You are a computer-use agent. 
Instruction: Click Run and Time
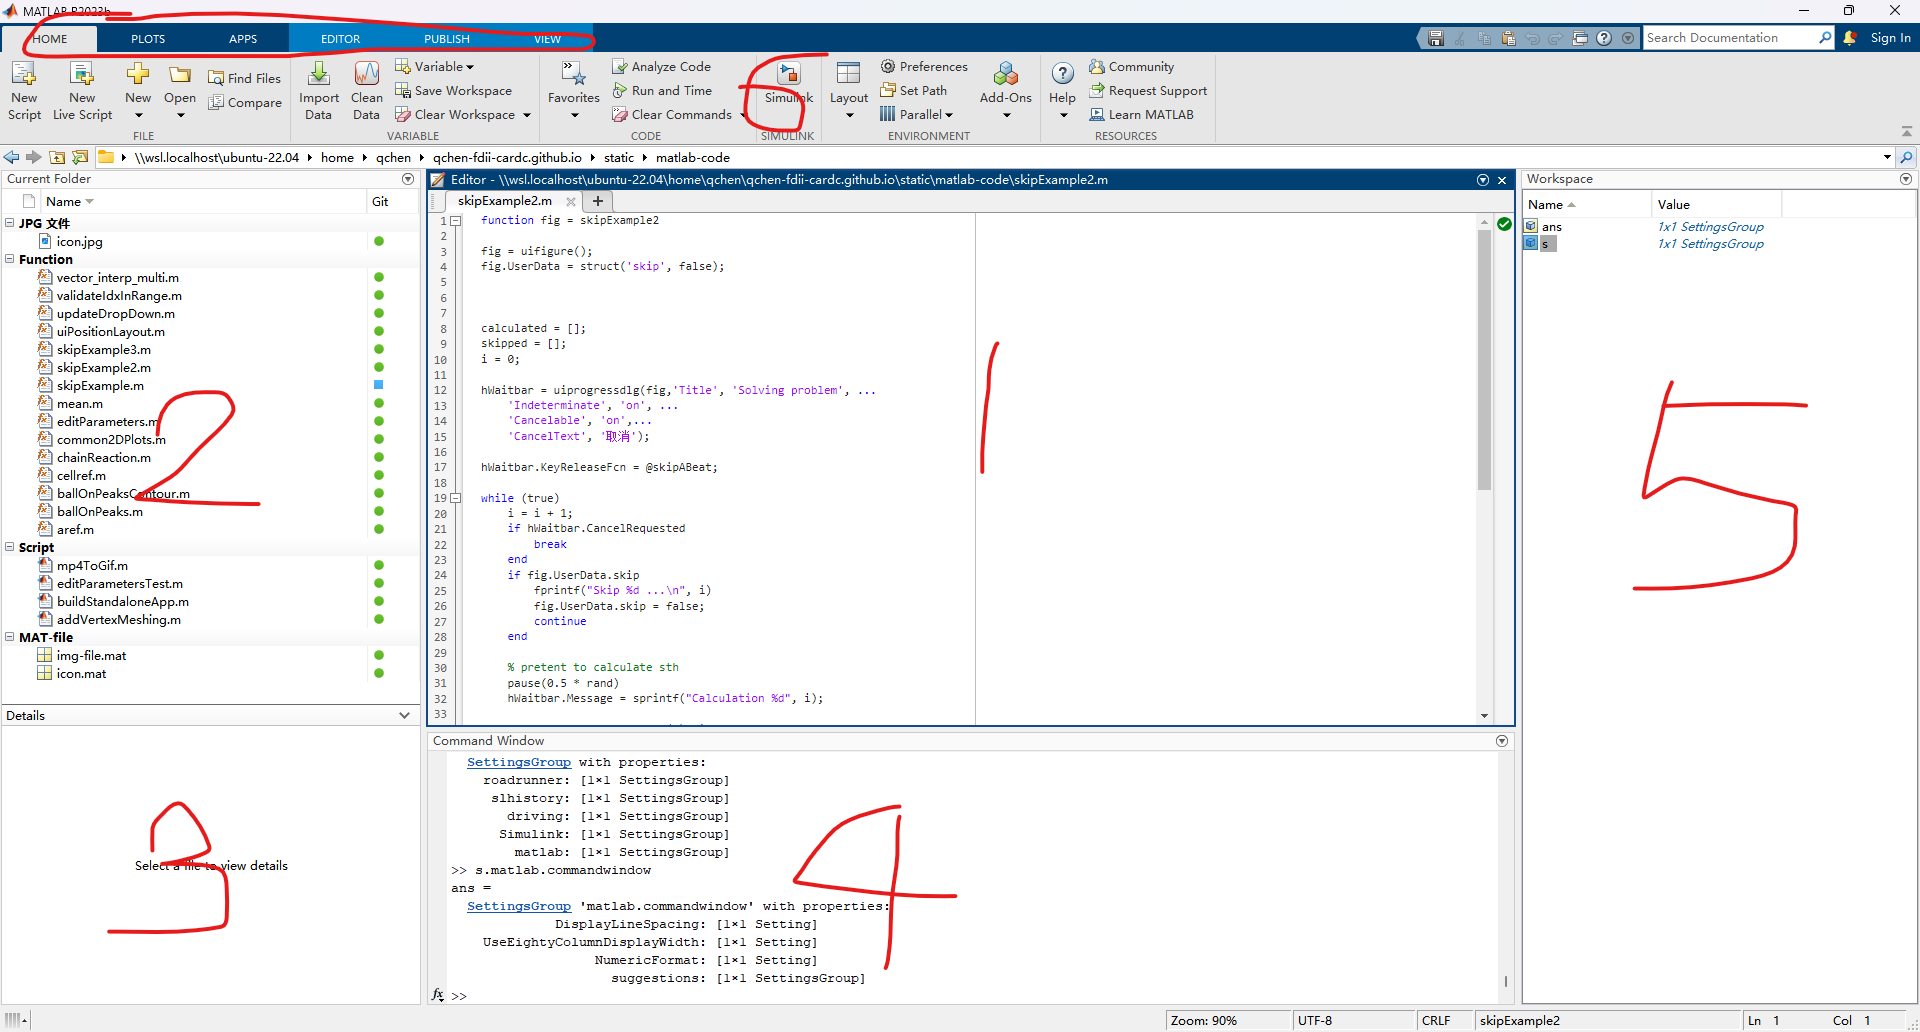click(662, 90)
